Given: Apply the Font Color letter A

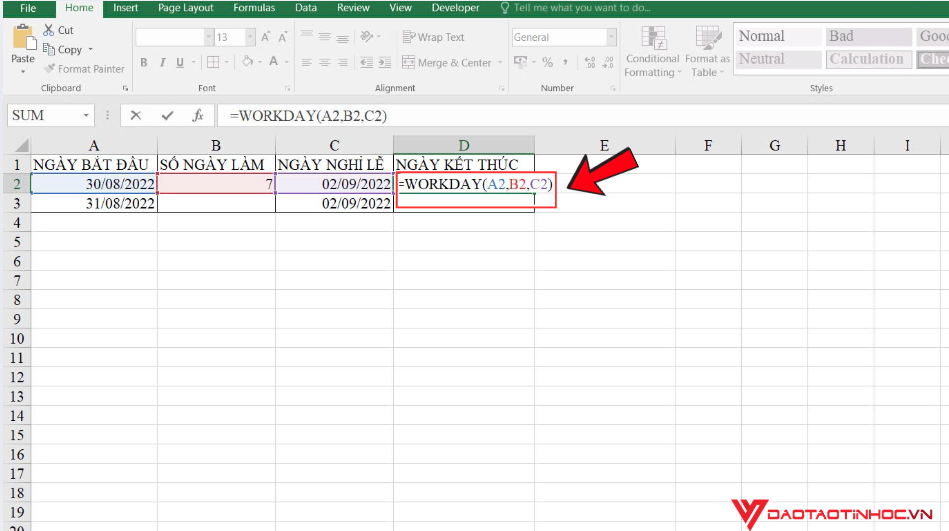Looking at the screenshot, I should 274,61.
